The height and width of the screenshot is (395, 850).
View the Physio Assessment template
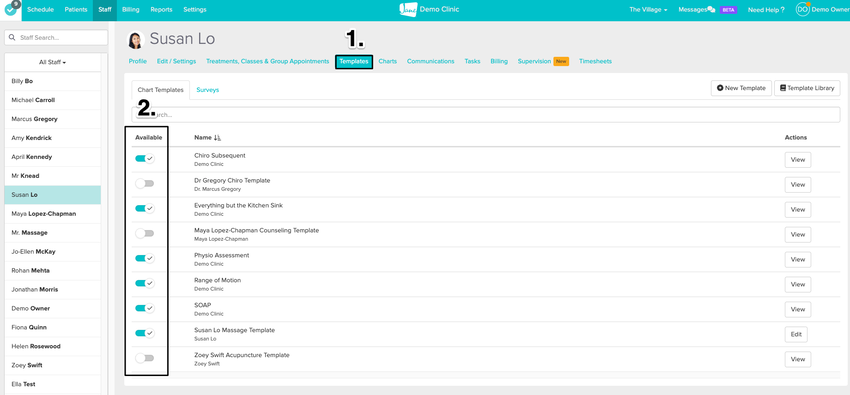pos(798,260)
